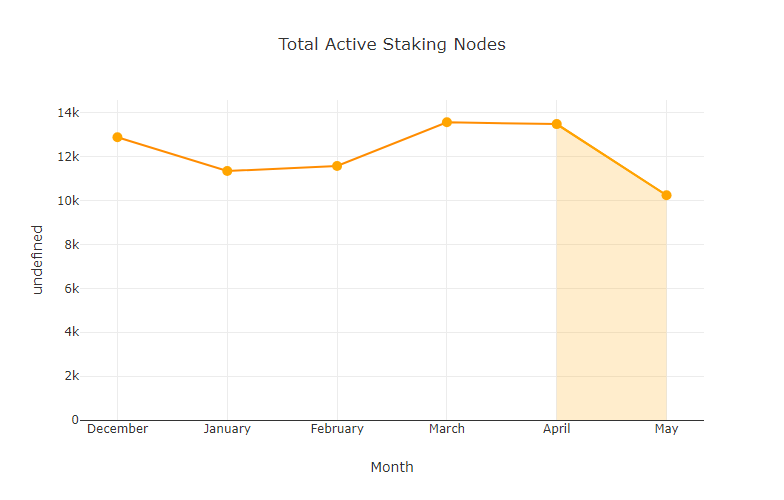
Task: Click the March data point marker
Action: [447, 122]
